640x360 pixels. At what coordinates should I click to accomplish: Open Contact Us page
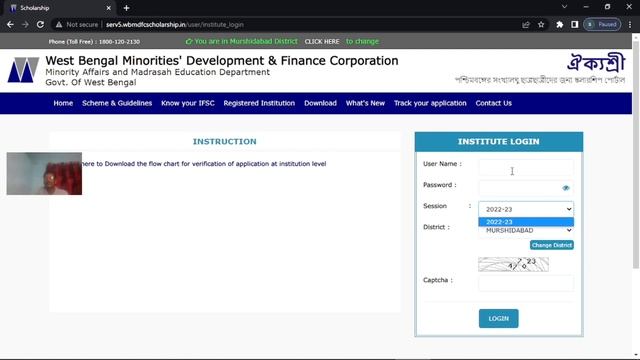[x=493, y=103]
